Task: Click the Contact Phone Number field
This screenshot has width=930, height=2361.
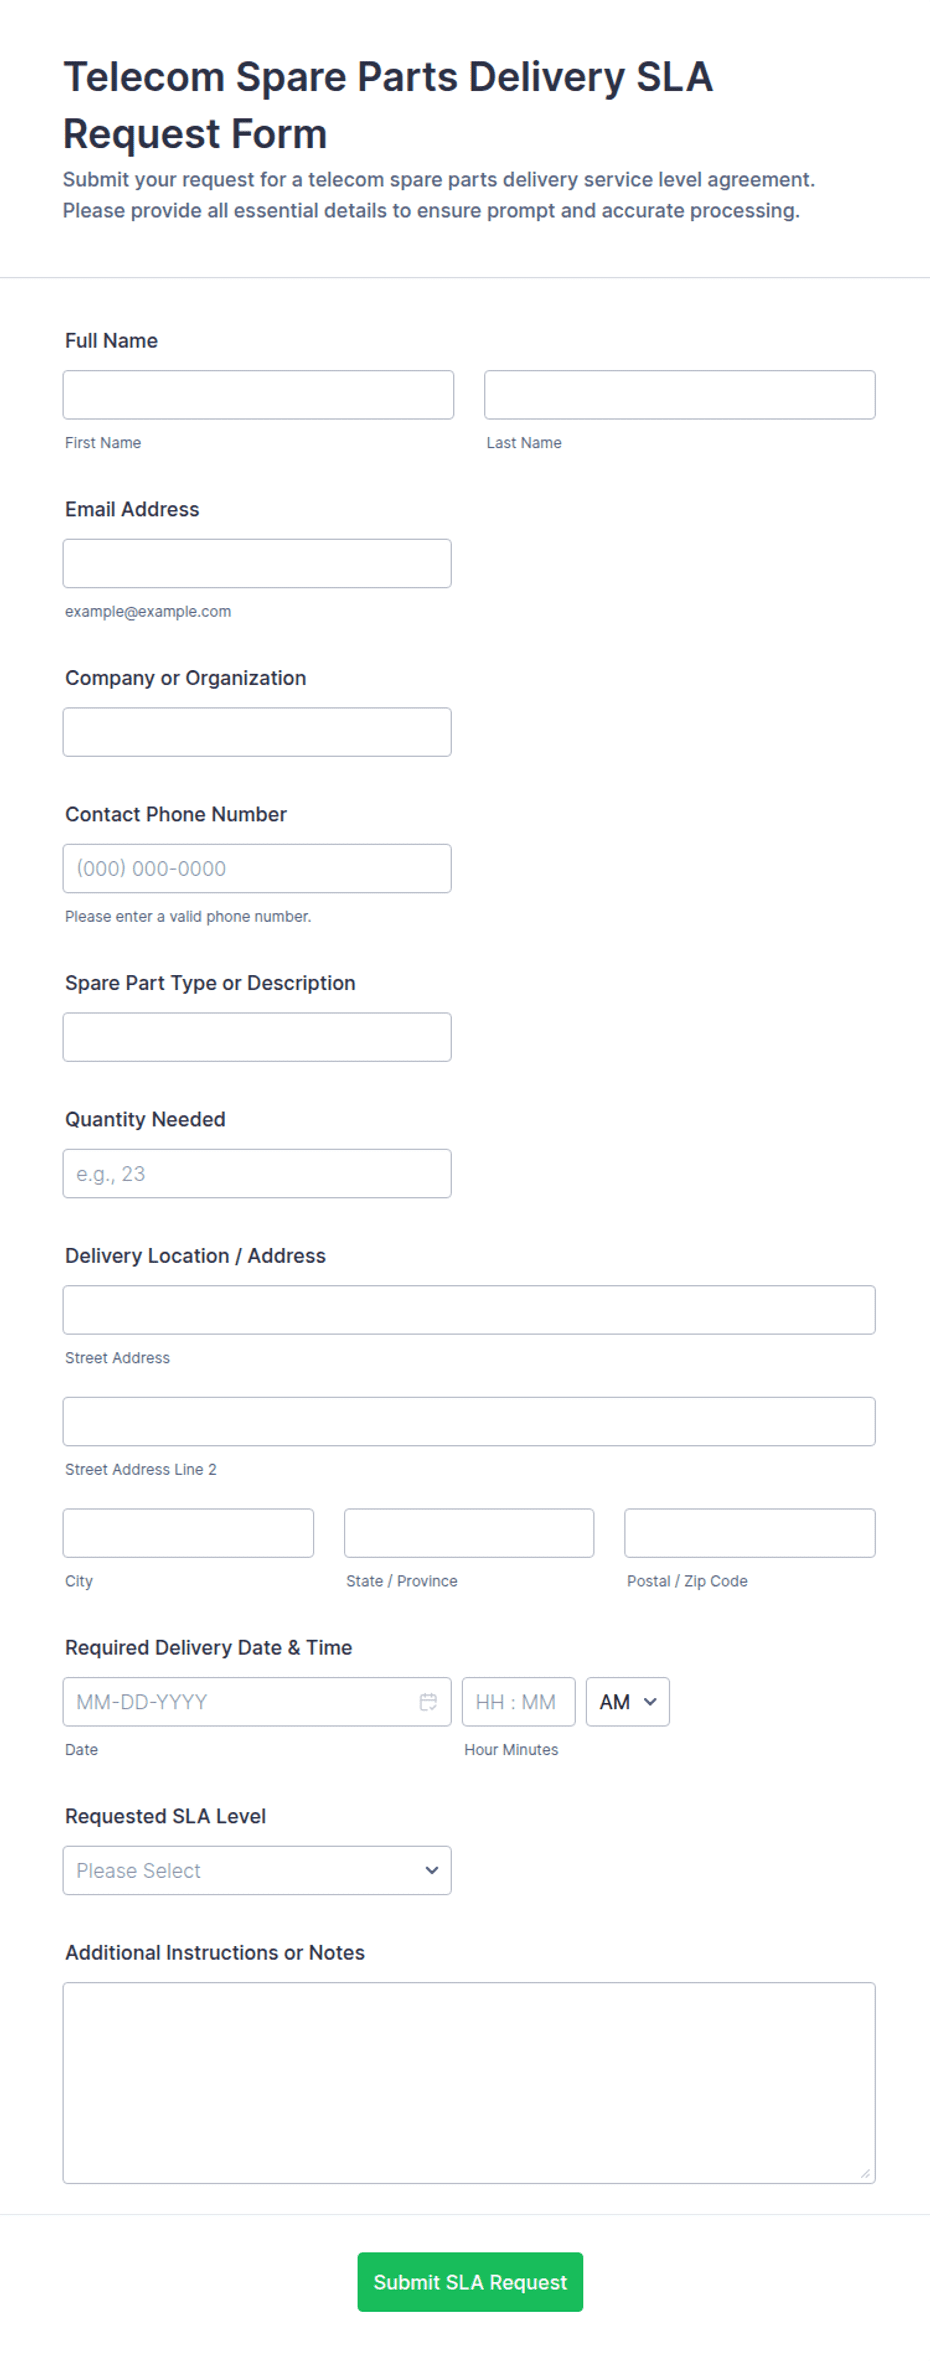Action: (257, 869)
